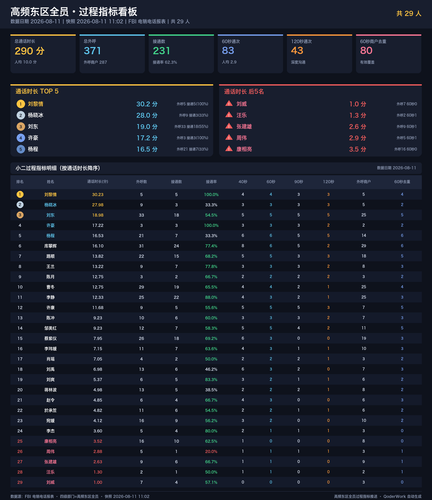Click the 17.2 分 value in TOP 5 list
Screen dimensions: 432x500
(147, 138)
